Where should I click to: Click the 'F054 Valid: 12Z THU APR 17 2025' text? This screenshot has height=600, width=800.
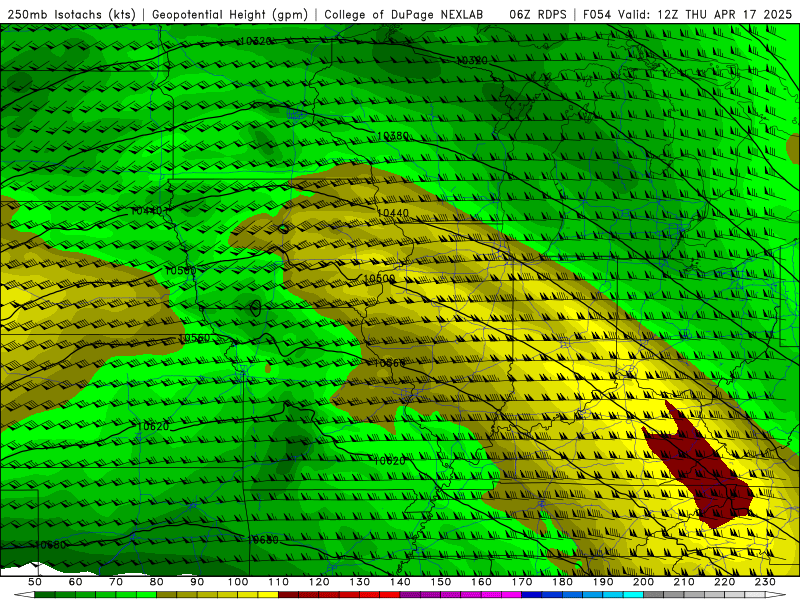point(687,14)
